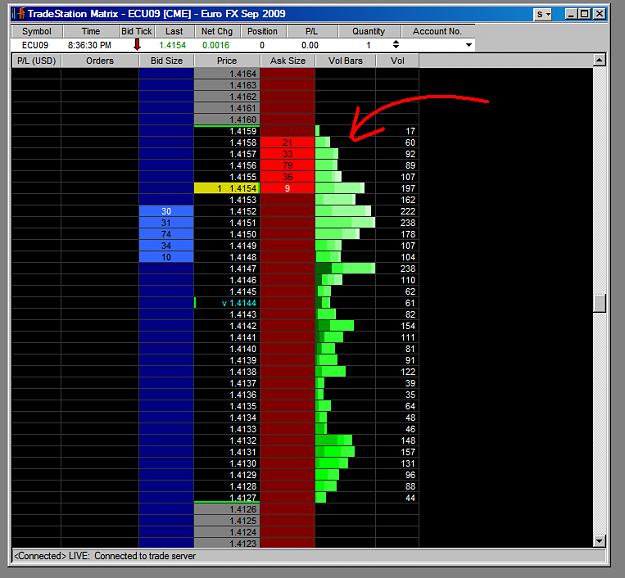Screen dimensions: 625x578
Task: Click the Quantity stepper arrows
Action: (395, 44)
